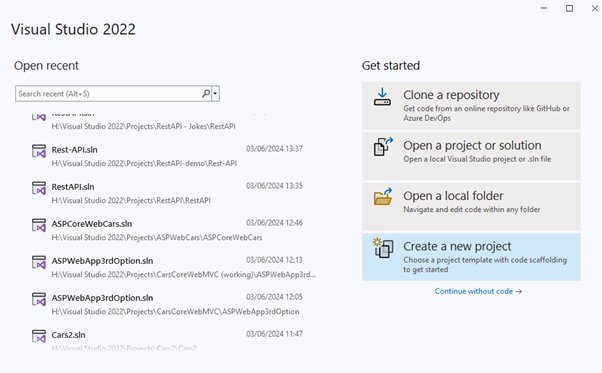602x373 pixels.
Task: Click the search magnifier icon in recent box
Action: pos(206,93)
